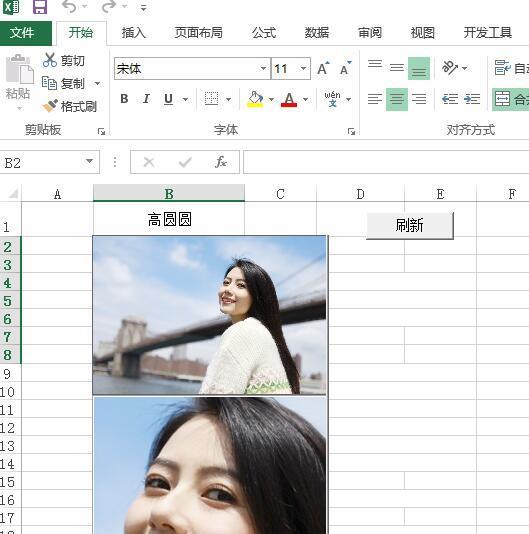
Task: Toggle Underline formatting
Action: coord(169,99)
